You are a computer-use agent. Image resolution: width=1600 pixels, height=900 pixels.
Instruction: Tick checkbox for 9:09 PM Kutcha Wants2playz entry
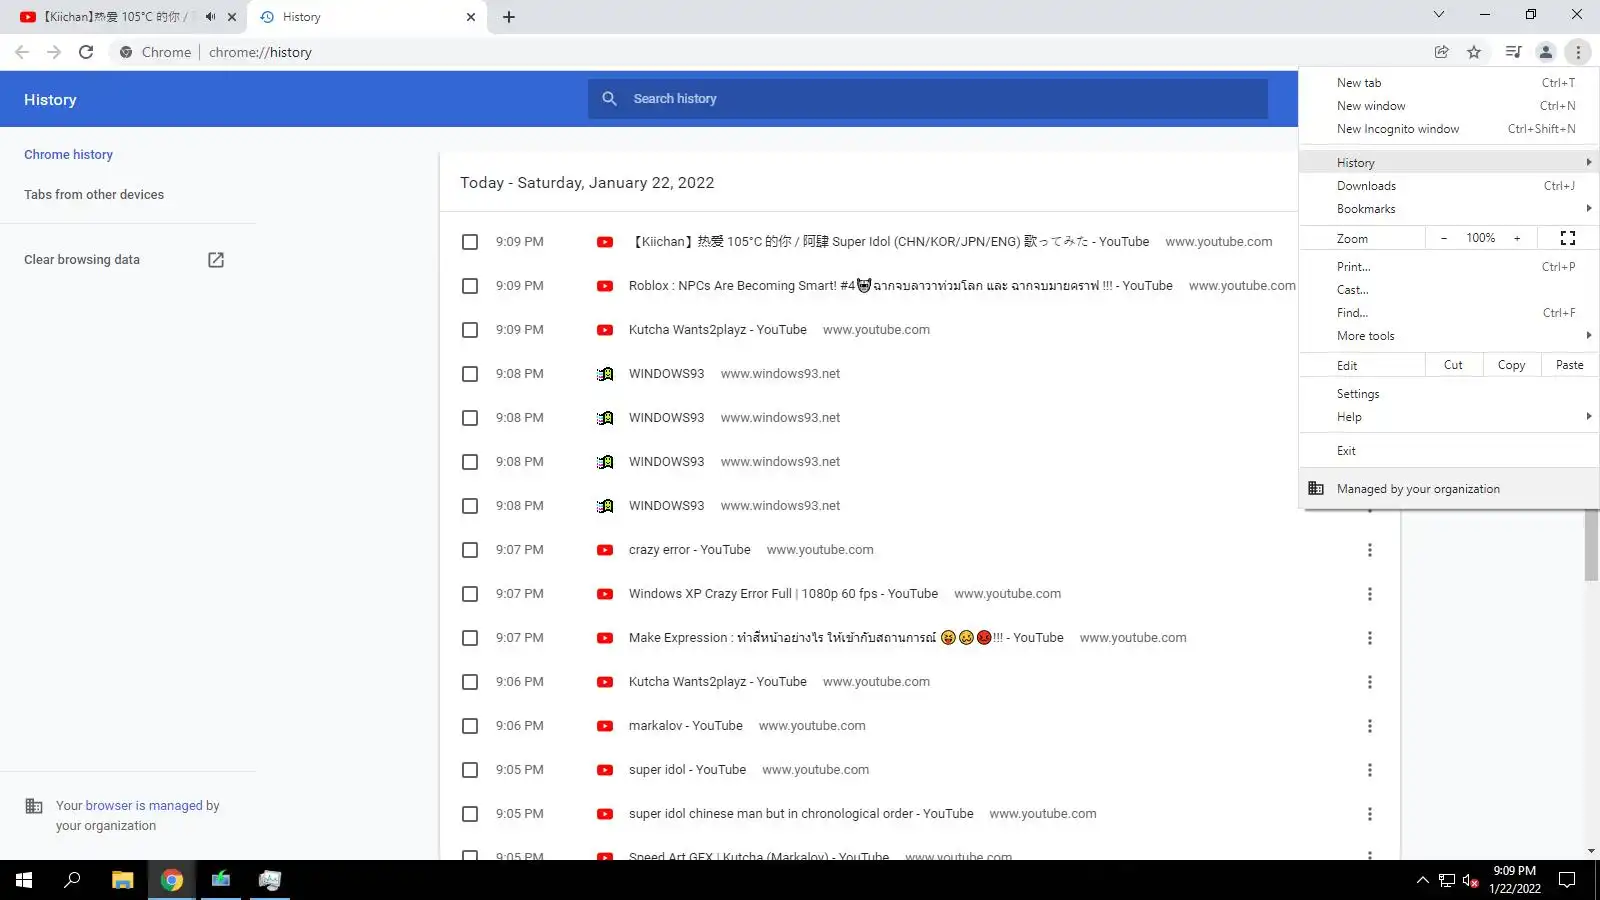tap(470, 330)
